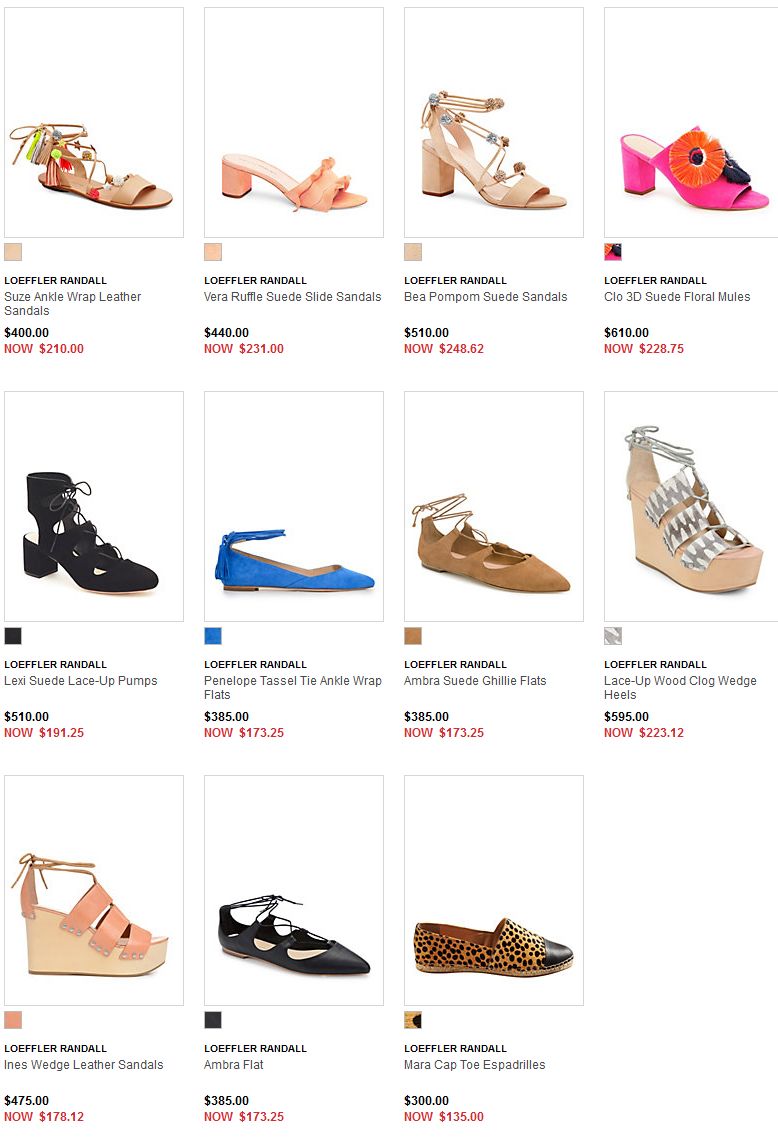Open the Ines Wedge Leather Sandals title
Image resolution: width=778 pixels, height=1147 pixels.
pyautogui.click(x=84, y=1064)
